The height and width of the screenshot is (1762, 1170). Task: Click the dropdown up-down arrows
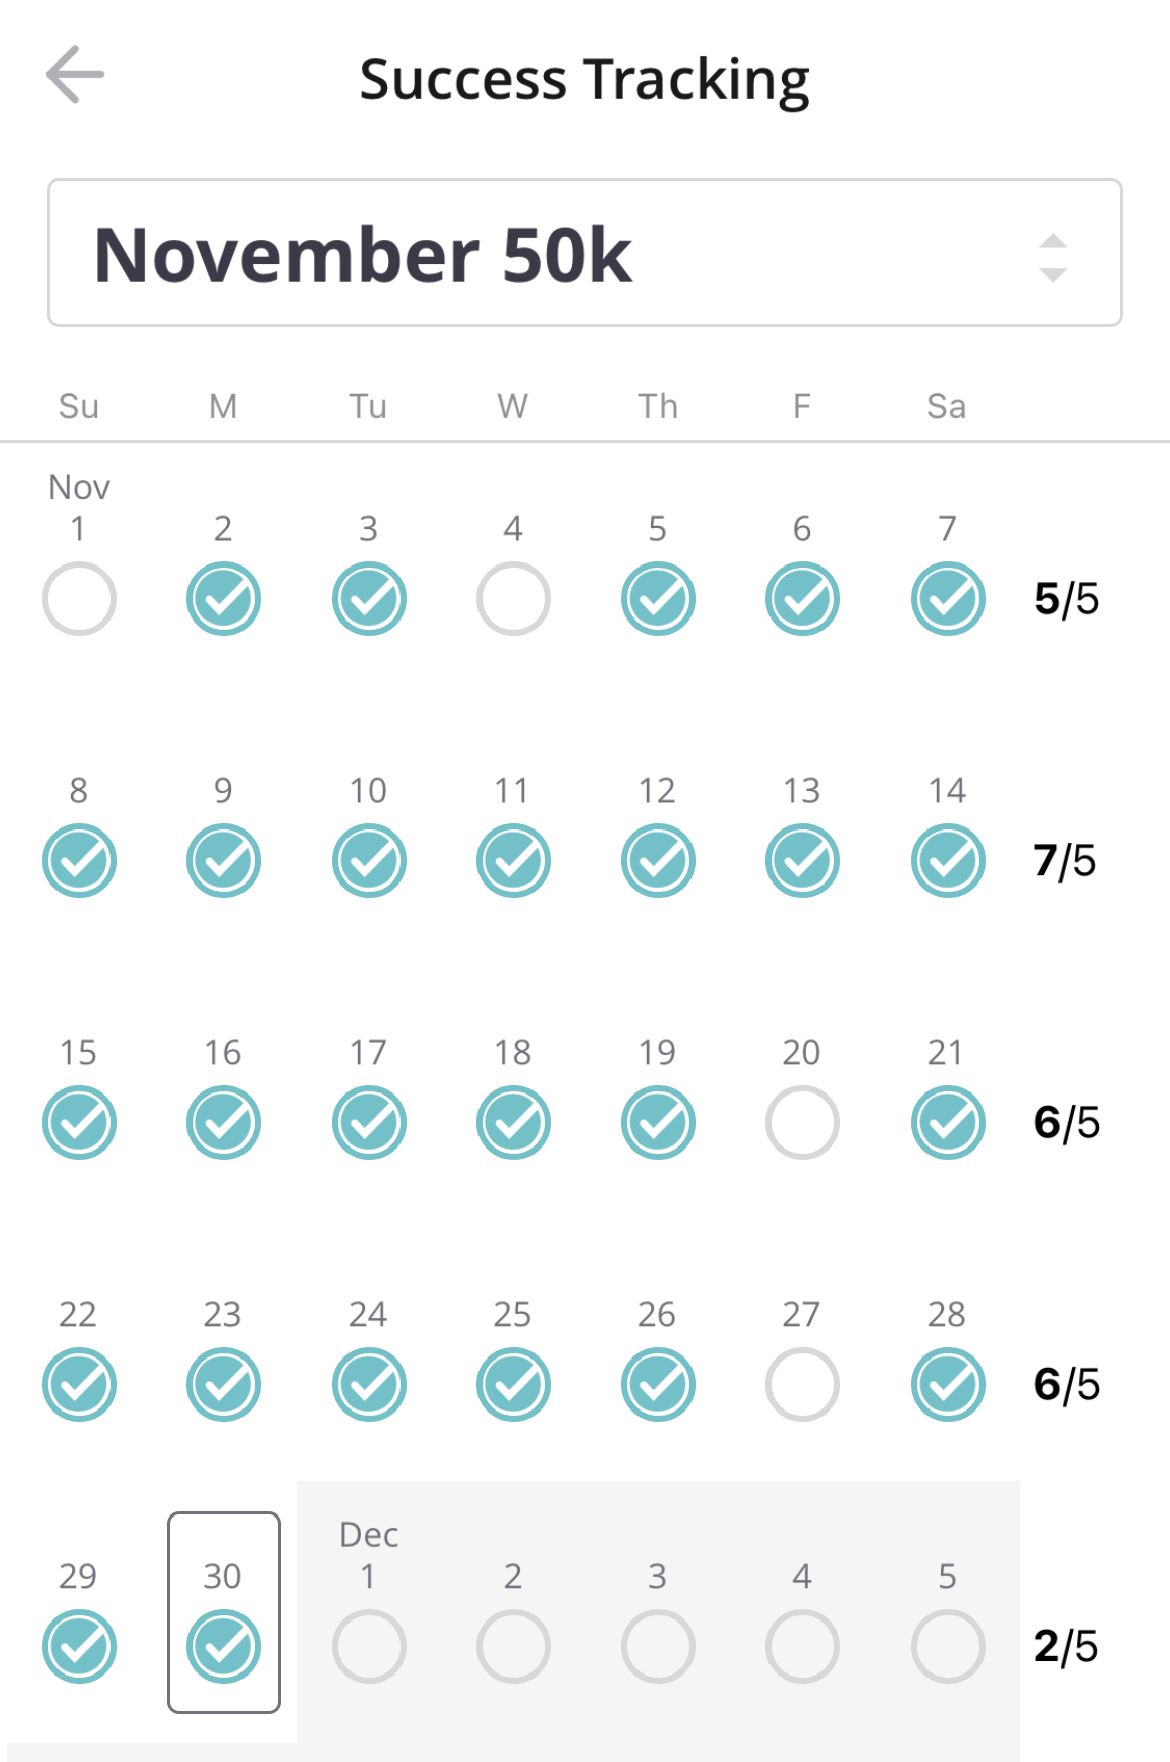point(1052,257)
